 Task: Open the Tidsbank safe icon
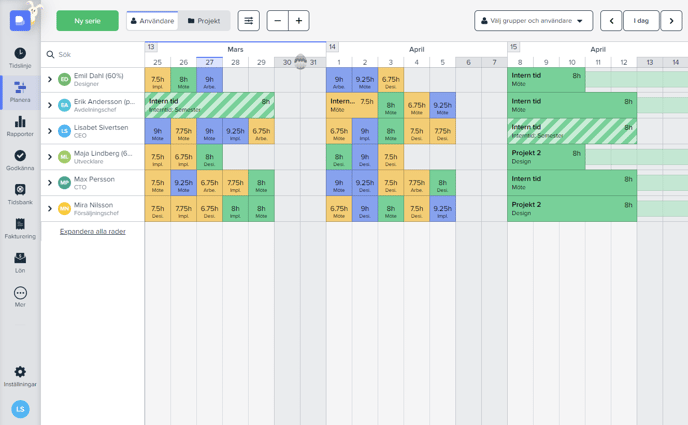[x=20, y=190]
